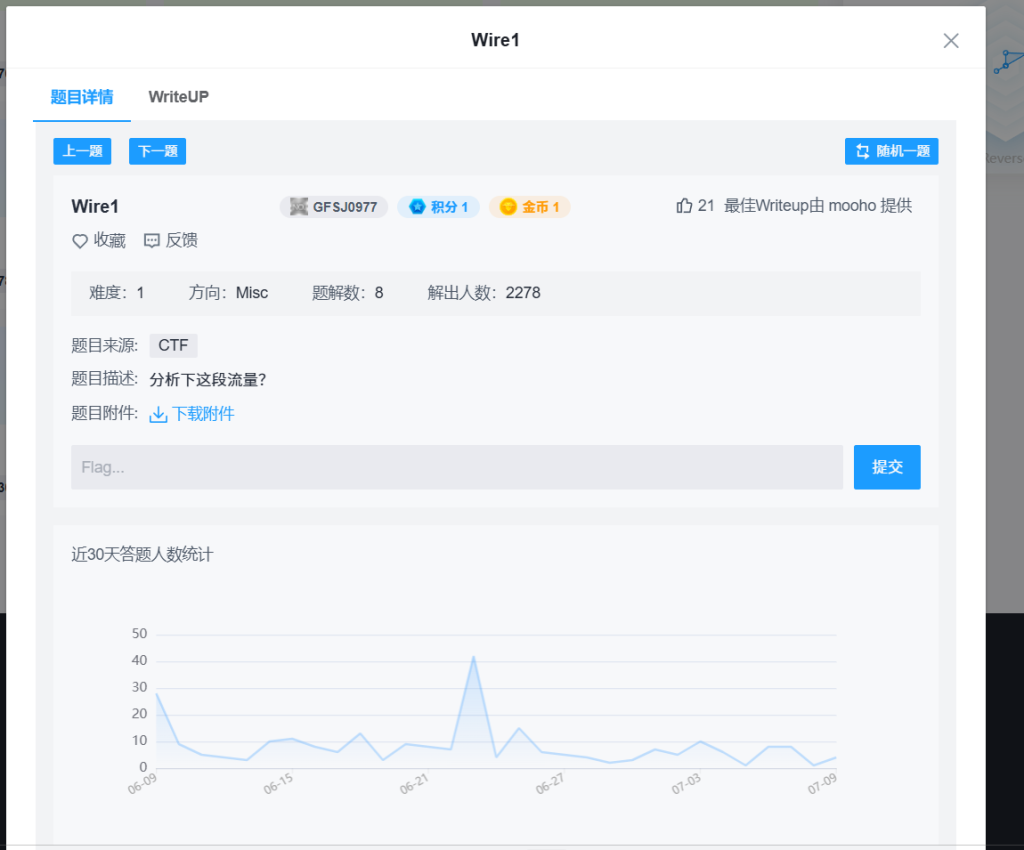Click the heart favorite icon
This screenshot has width=1024, height=850.
(80, 241)
